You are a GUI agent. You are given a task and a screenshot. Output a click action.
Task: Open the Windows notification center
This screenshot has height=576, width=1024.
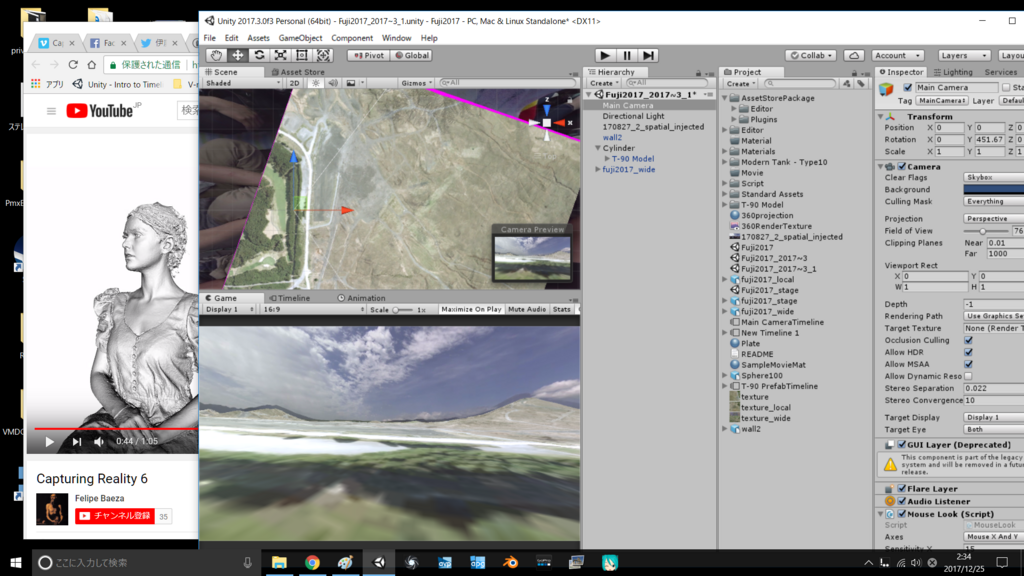[1002, 562]
